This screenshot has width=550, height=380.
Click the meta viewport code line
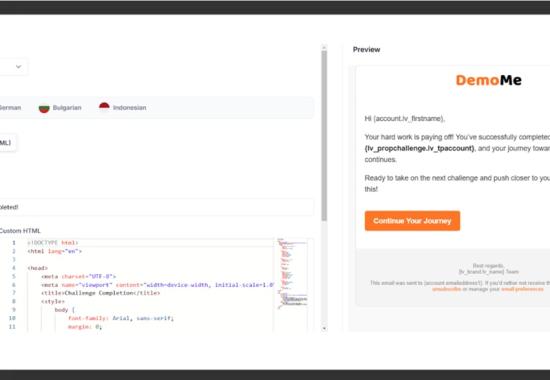157,285
